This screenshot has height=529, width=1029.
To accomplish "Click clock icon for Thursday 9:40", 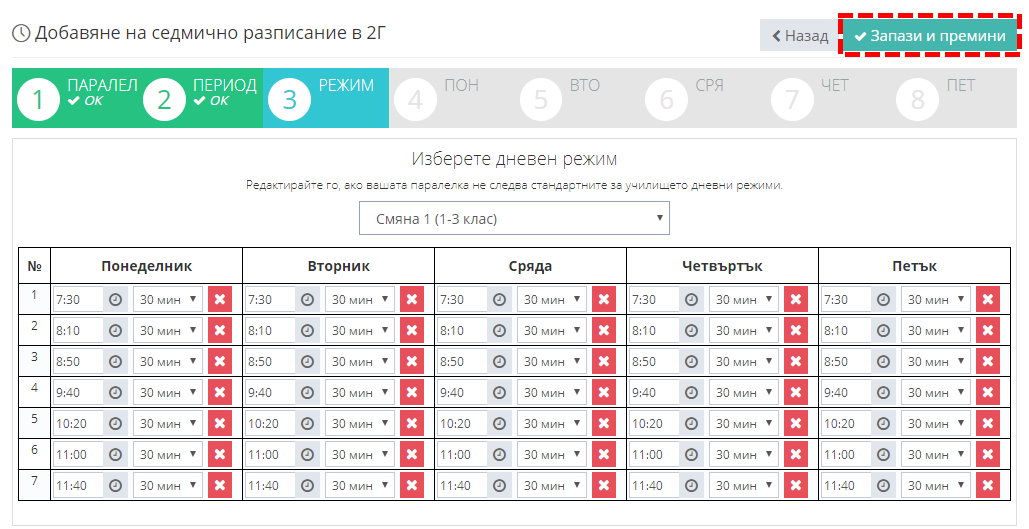I will [x=691, y=392].
